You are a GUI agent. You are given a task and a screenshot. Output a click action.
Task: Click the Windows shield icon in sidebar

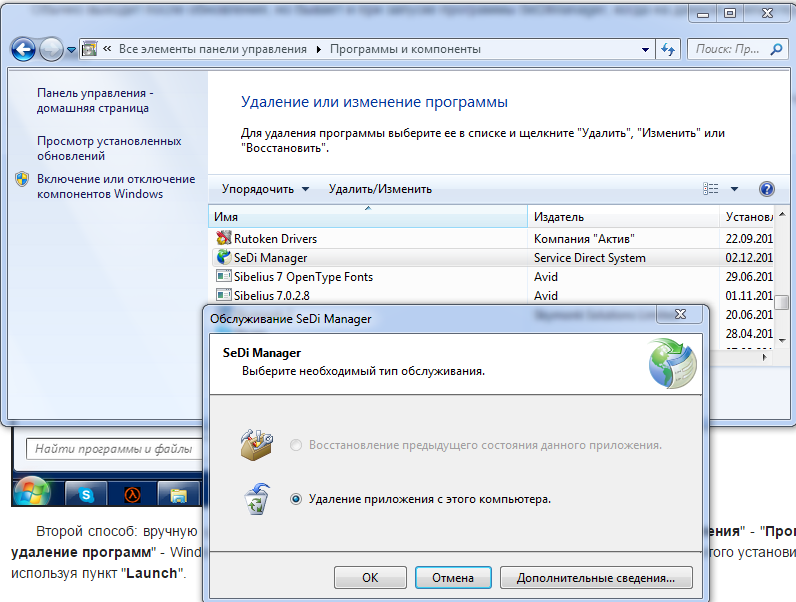click(x=22, y=179)
